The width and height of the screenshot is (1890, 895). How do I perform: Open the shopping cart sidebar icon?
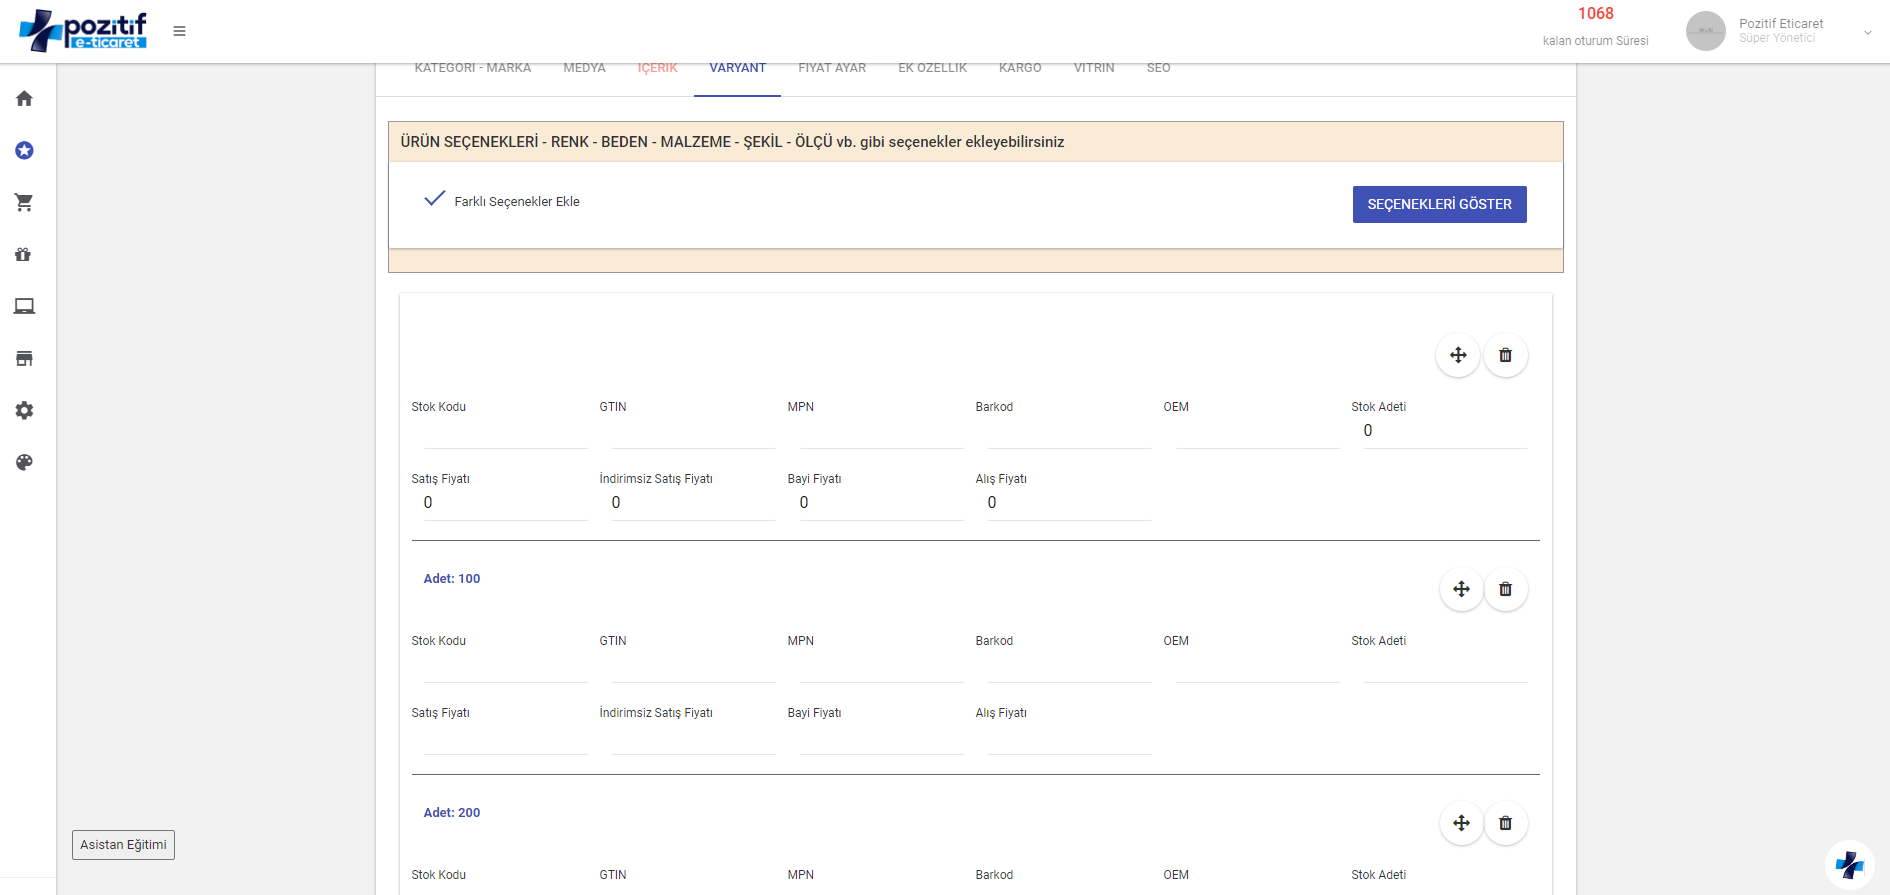[24, 202]
